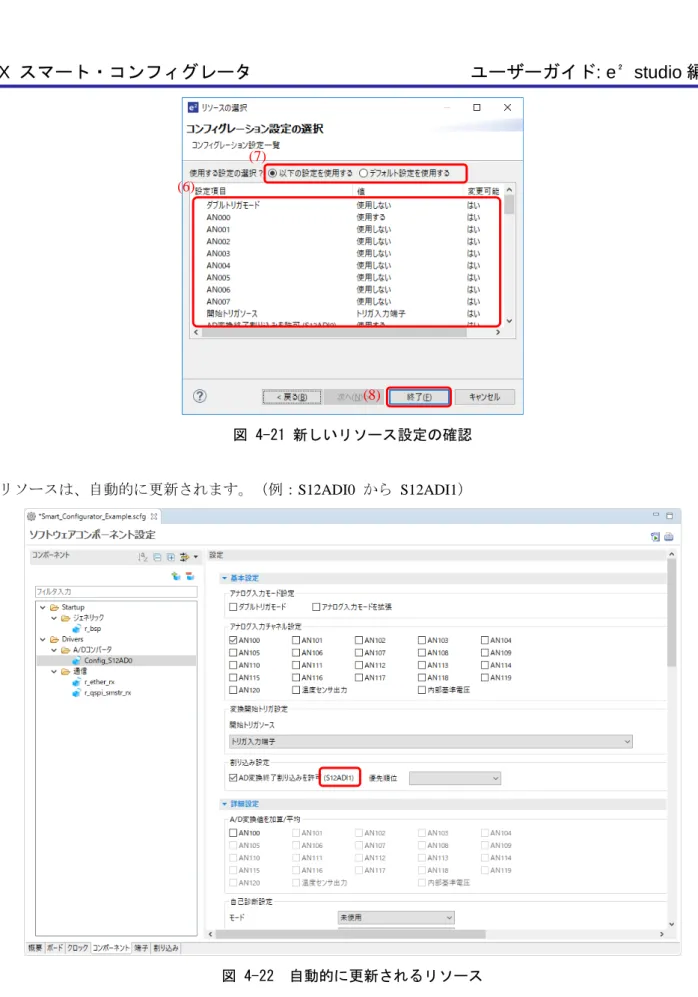Click the expand all icon in Components toolbar
Screen dimensions: 698x997
click(x=171, y=557)
